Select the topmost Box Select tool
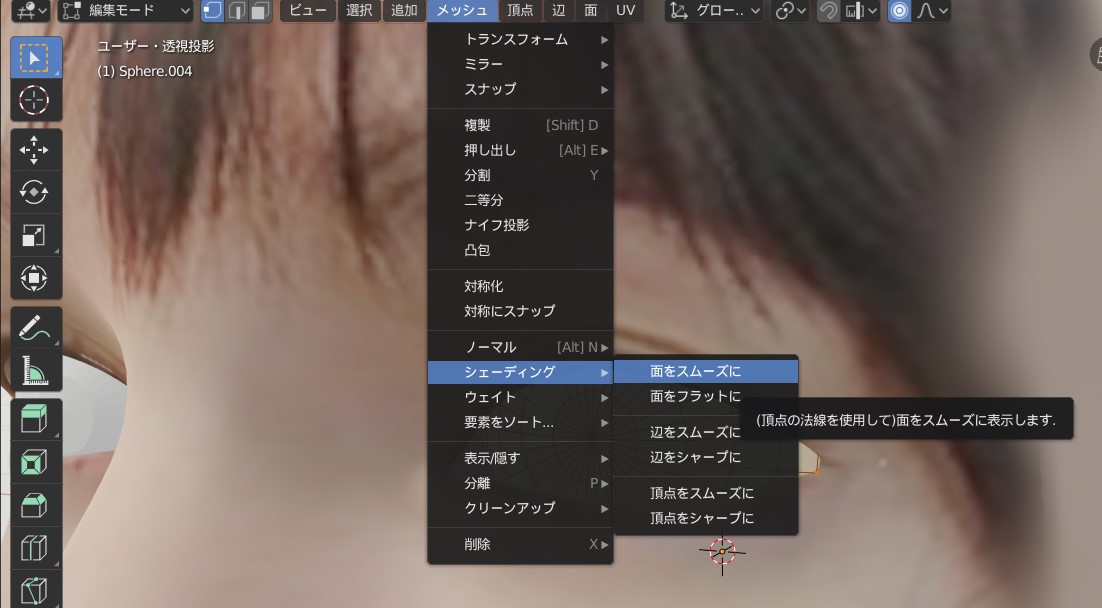This screenshot has height=608, width=1102. pyautogui.click(x=35, y=57)
